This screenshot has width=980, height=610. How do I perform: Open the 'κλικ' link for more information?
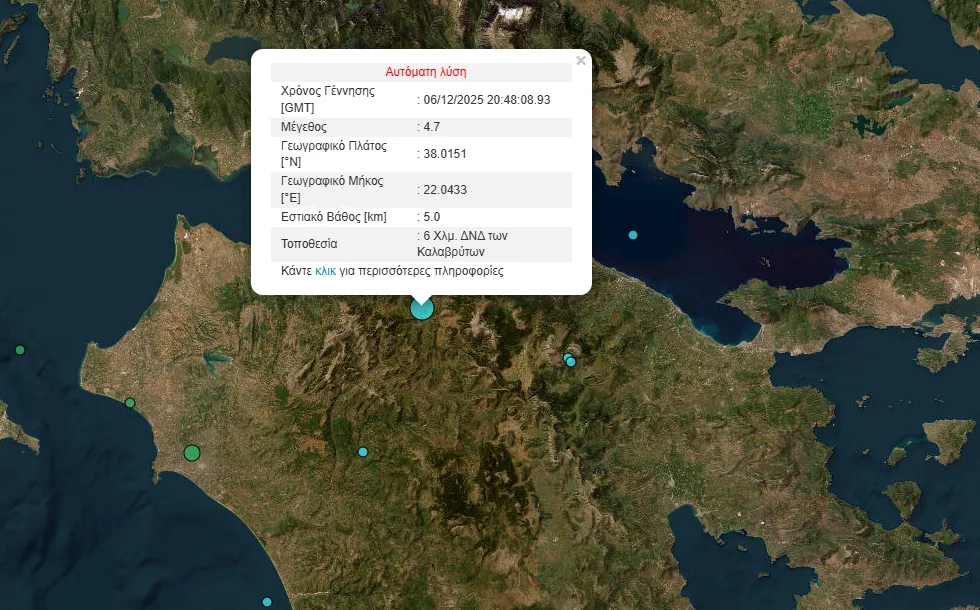(x=326, y=271)
